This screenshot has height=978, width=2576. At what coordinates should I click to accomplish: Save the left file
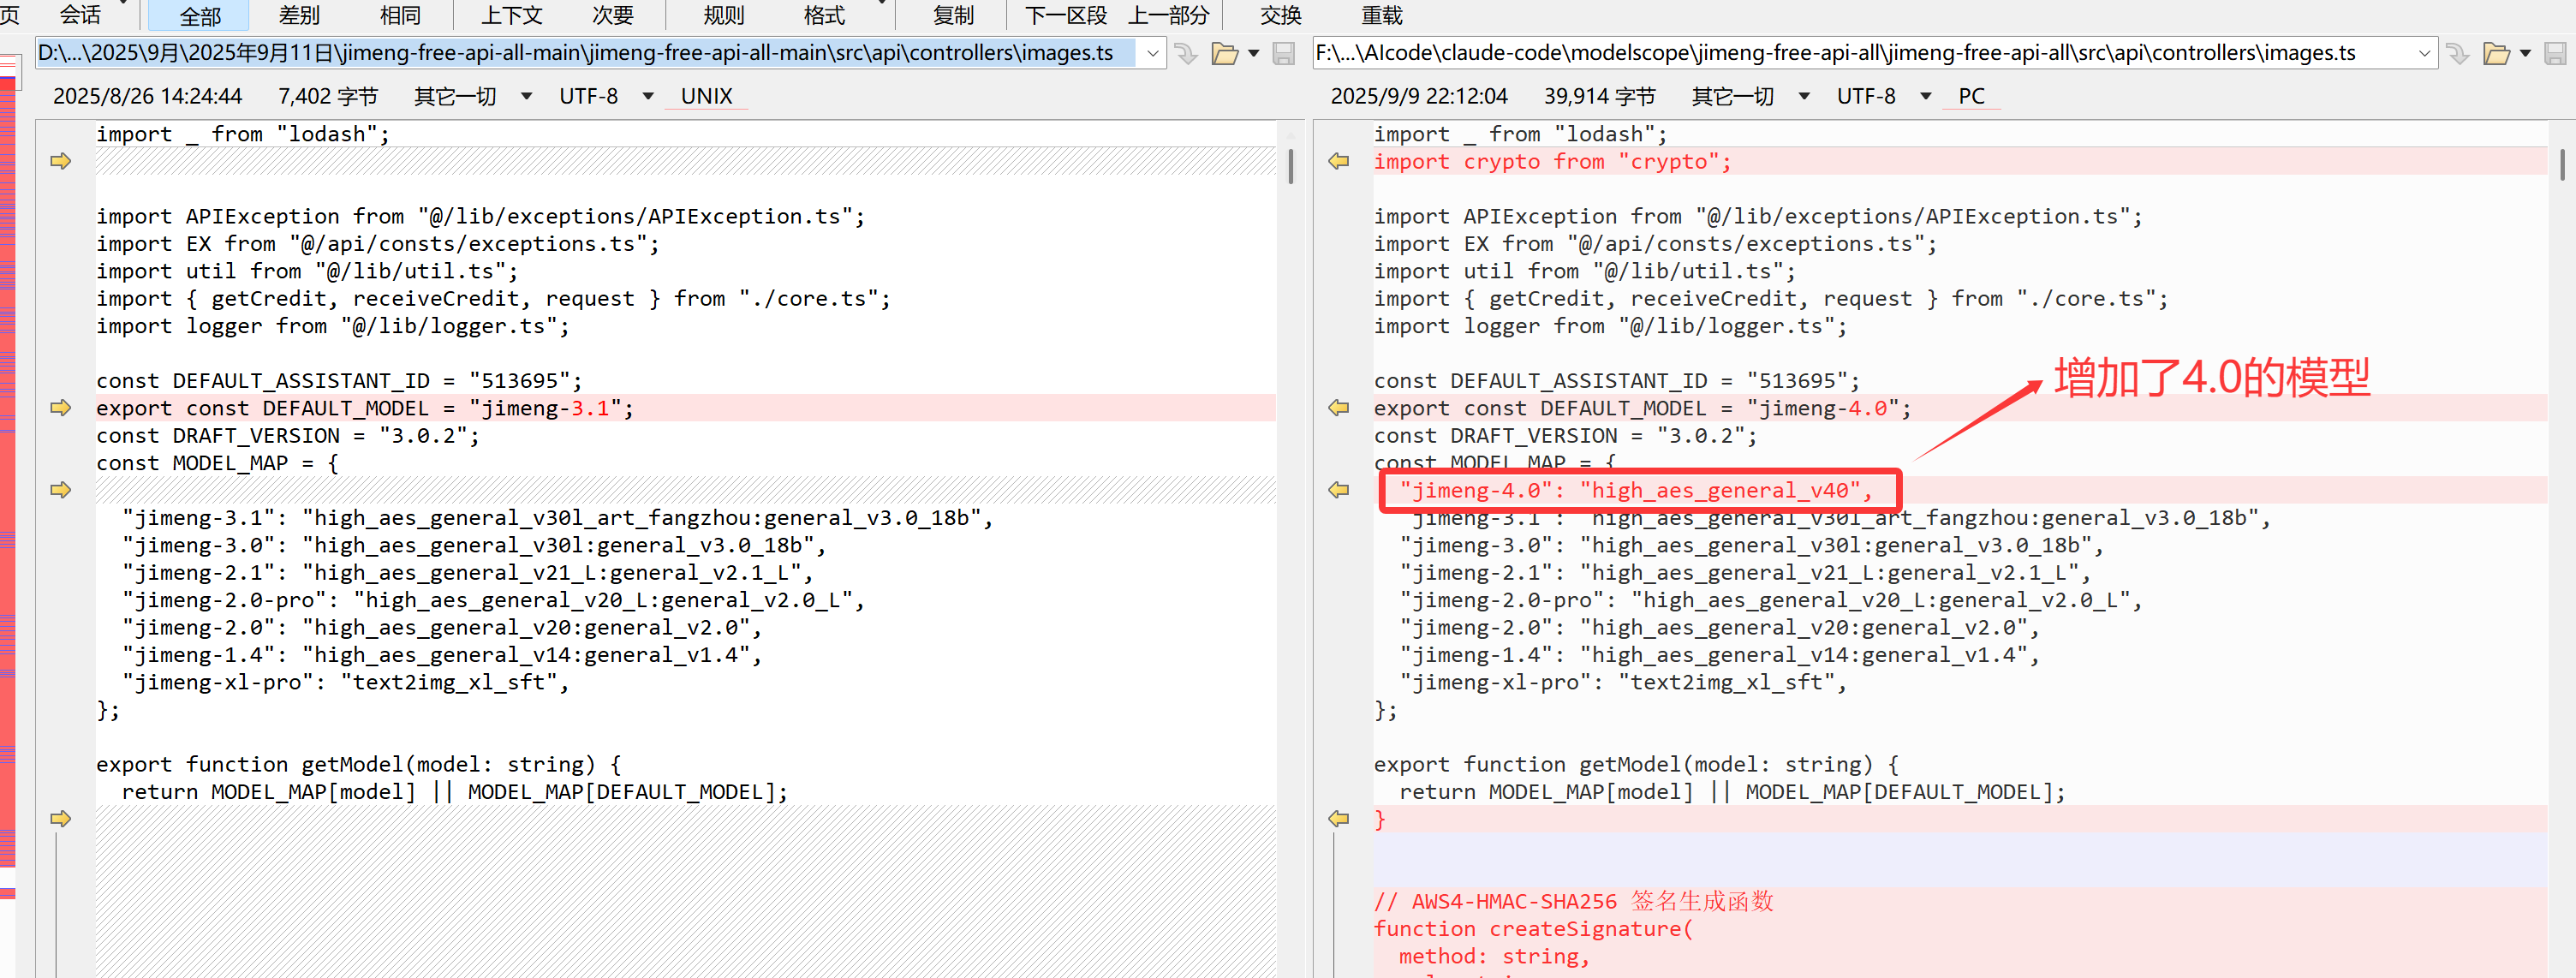click(x=1284, y=53)
